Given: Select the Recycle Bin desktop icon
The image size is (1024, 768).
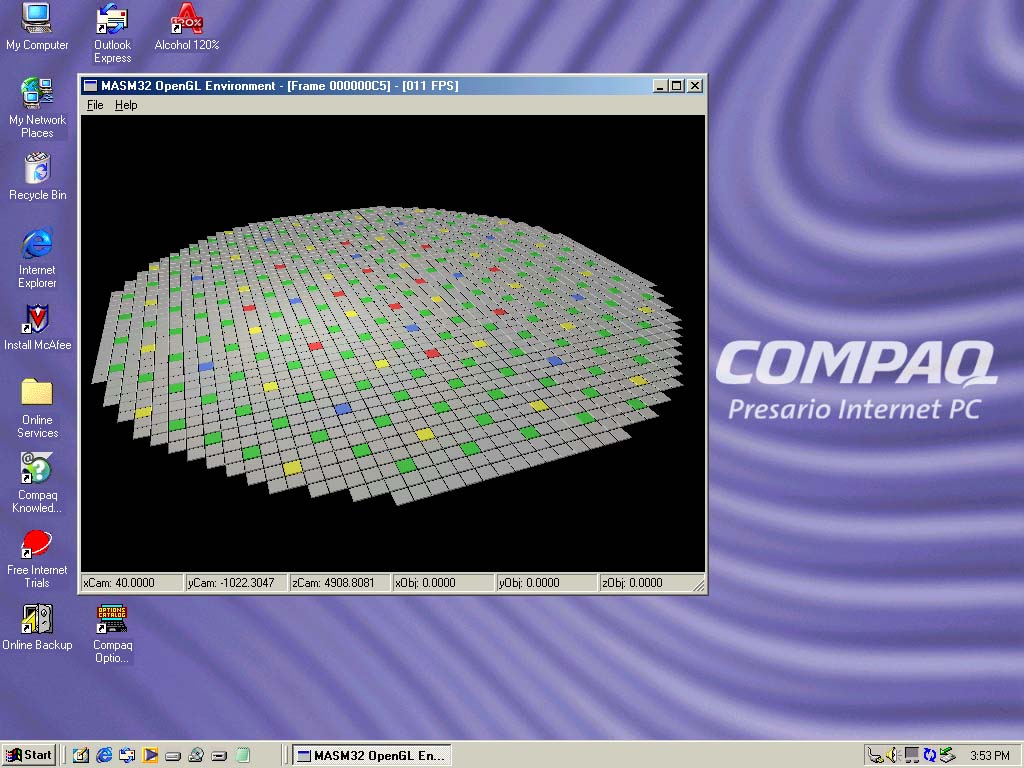Looking at the screenshot, I should (37, 176).
